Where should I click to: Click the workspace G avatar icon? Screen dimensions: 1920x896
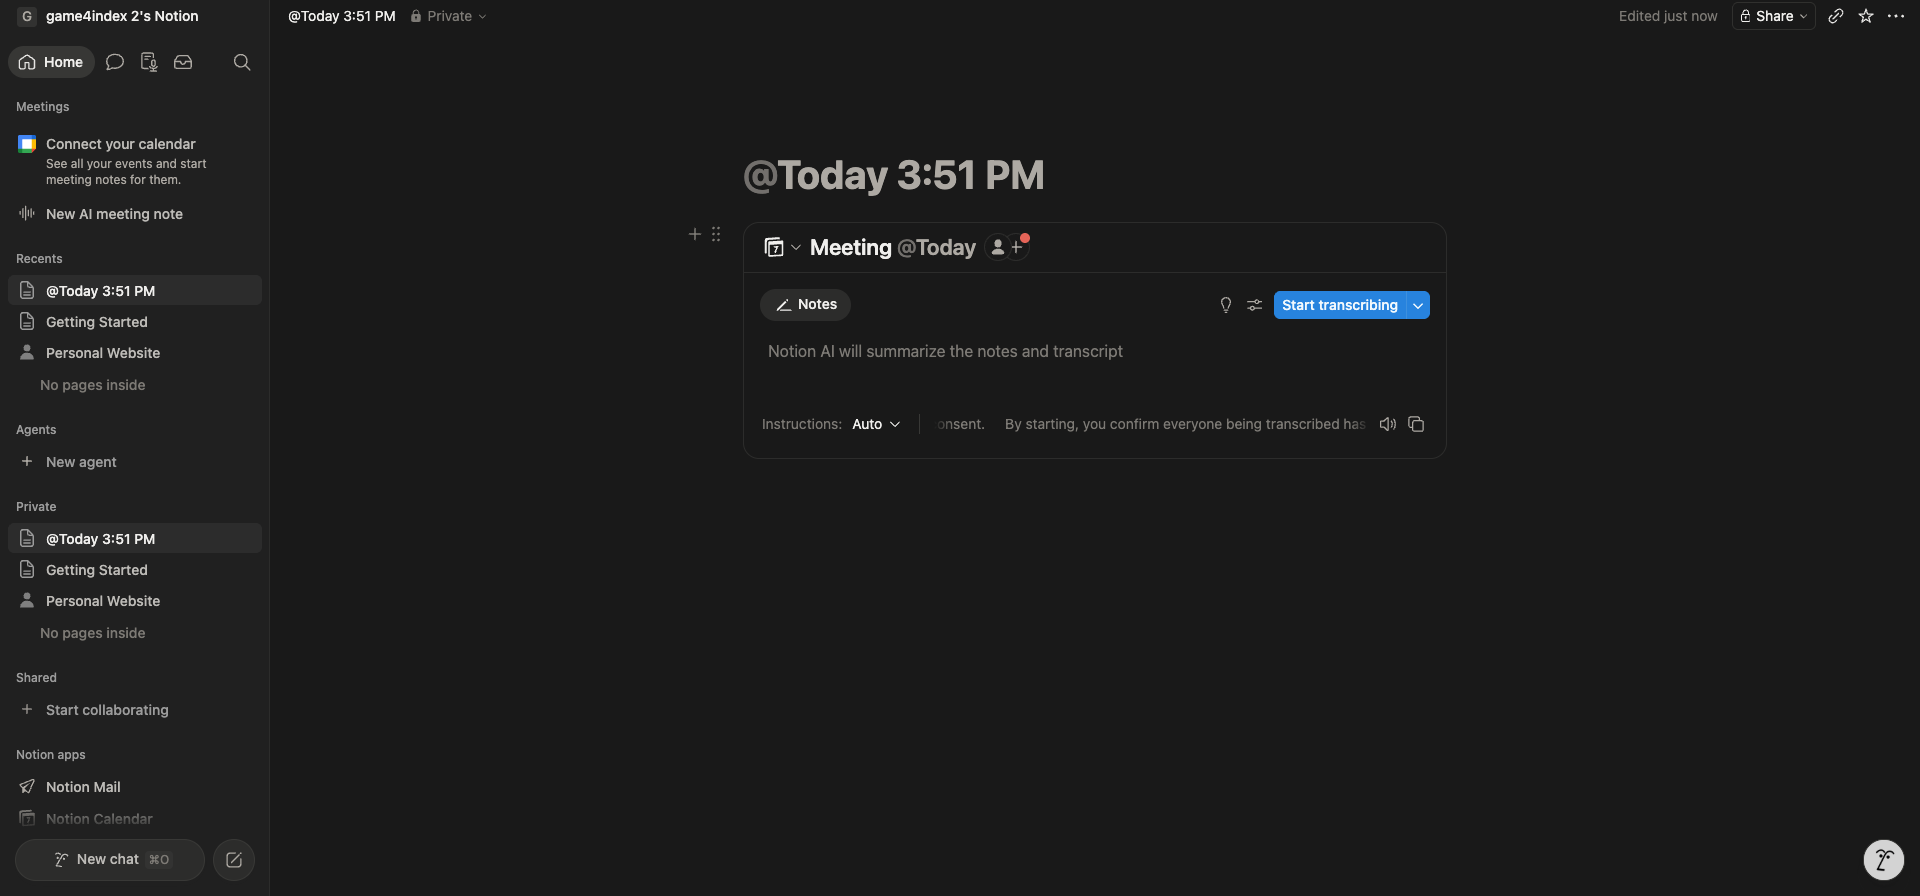coord(27,16)
